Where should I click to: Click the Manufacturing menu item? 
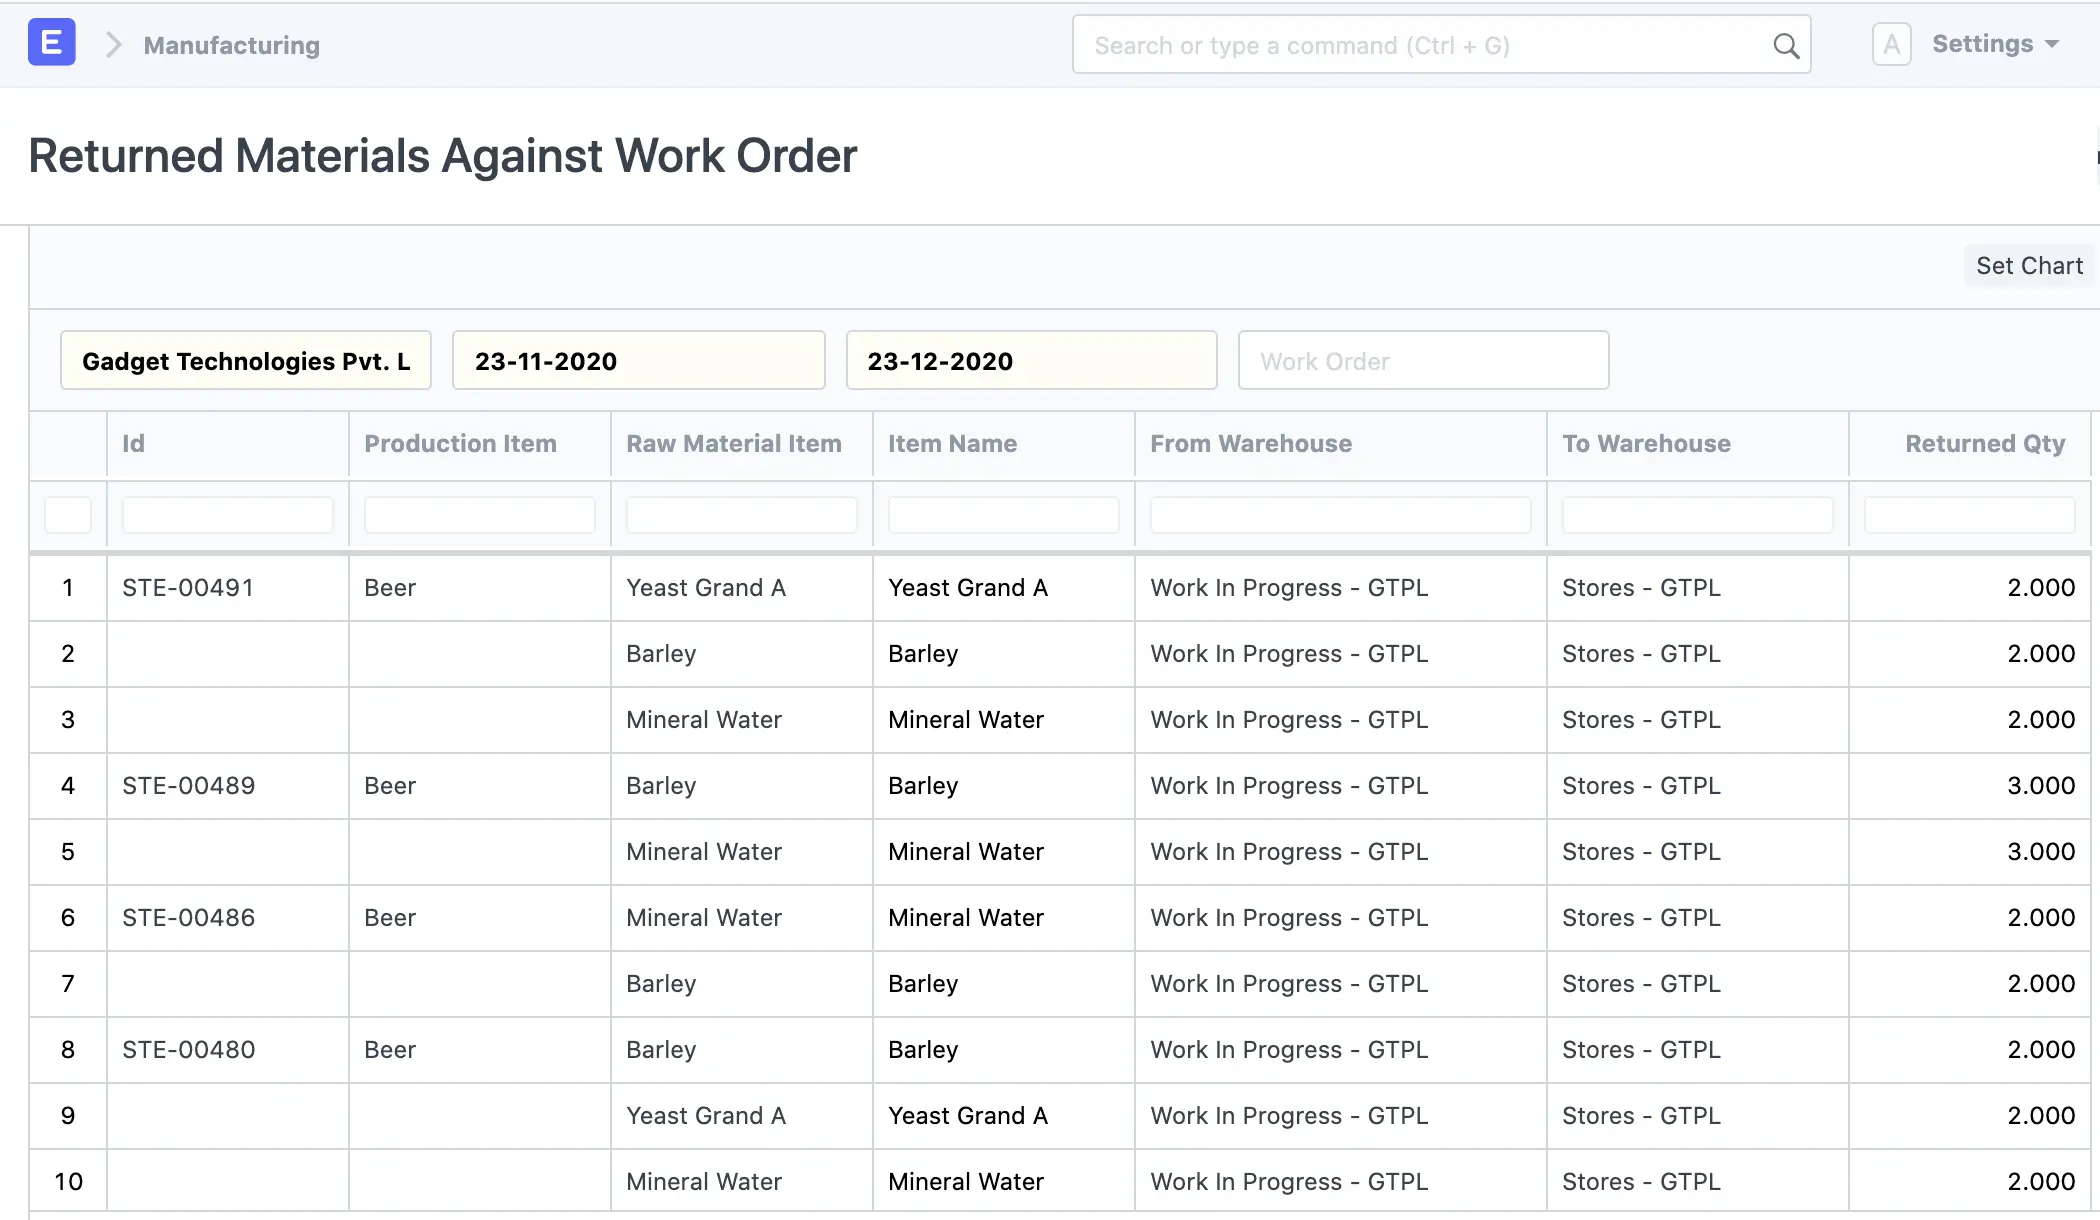pyautogui.click(x=231, y=45)
